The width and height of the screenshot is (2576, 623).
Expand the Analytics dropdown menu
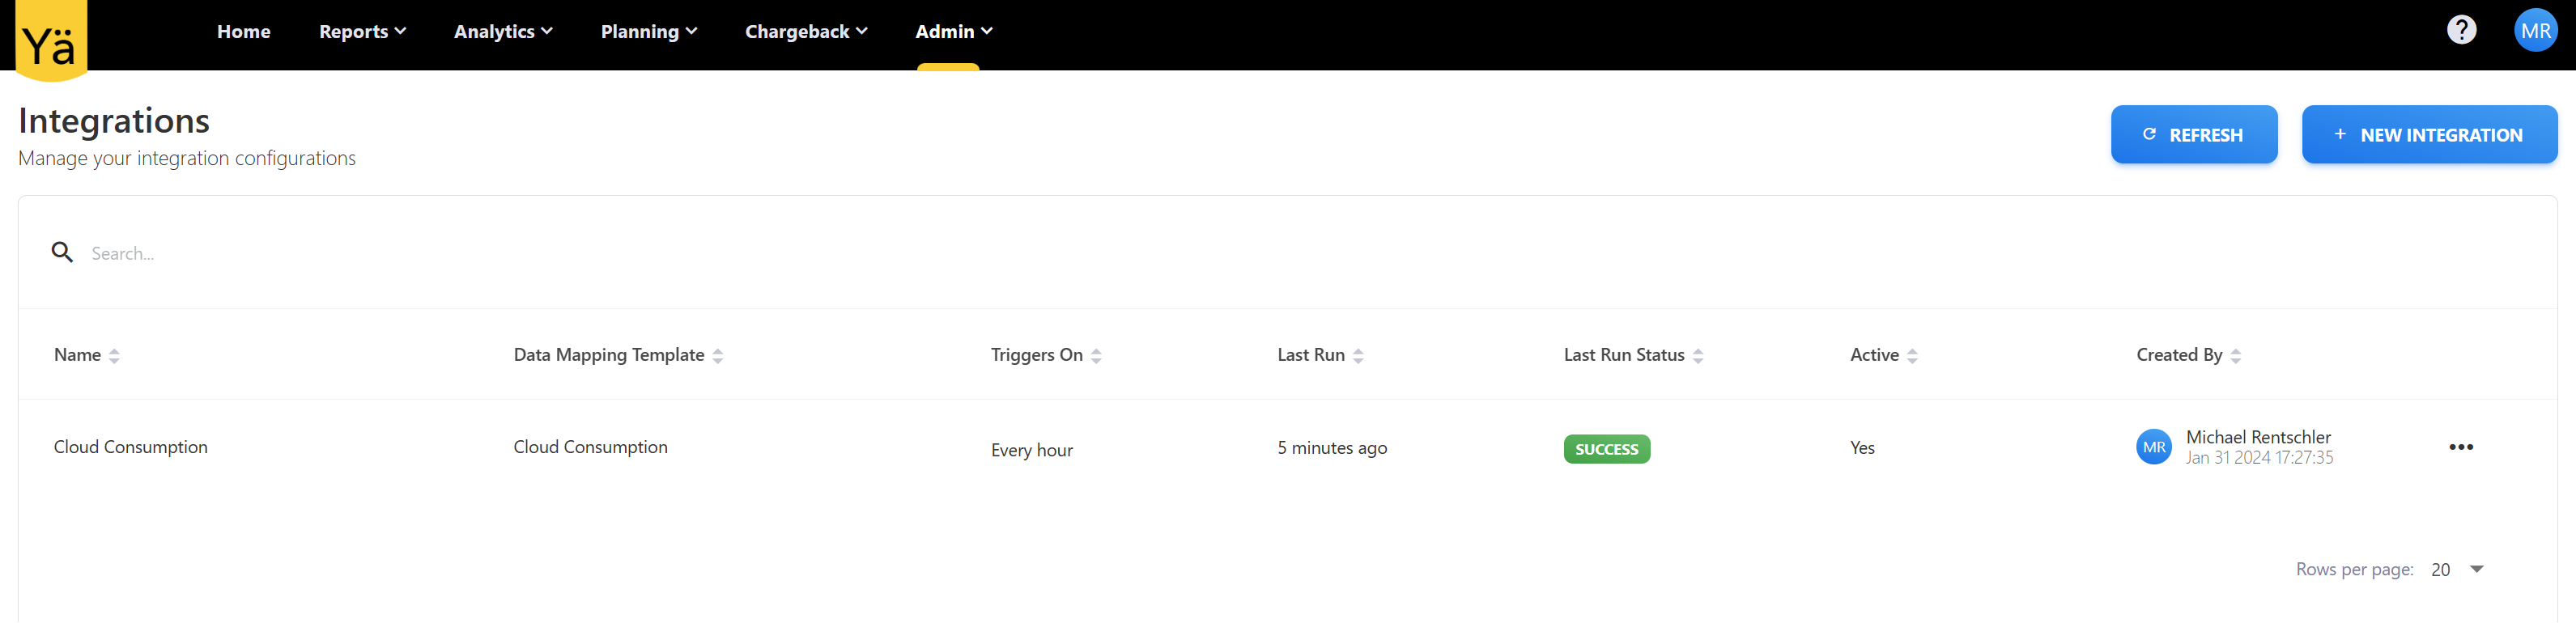click(x=503, y=32)
